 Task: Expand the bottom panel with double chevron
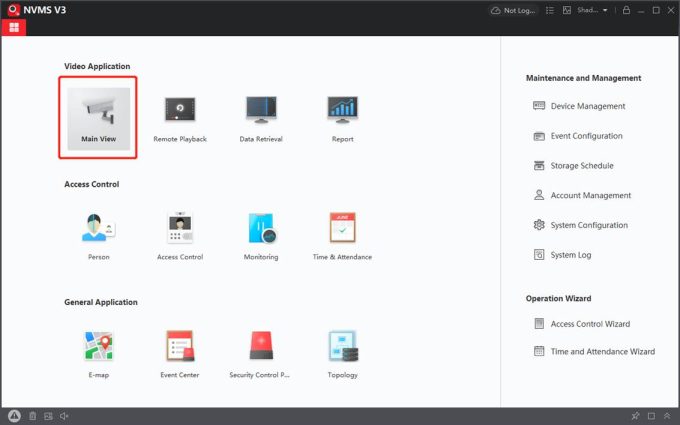pyautogui.click(x=667, y=416)
